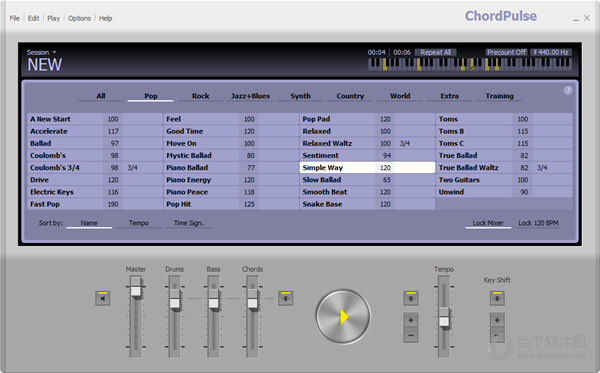Image resolution: width=600 pixels, height=373 pixels.
Task: Switch to the Country tab
Action: click(x=350, y=96)
